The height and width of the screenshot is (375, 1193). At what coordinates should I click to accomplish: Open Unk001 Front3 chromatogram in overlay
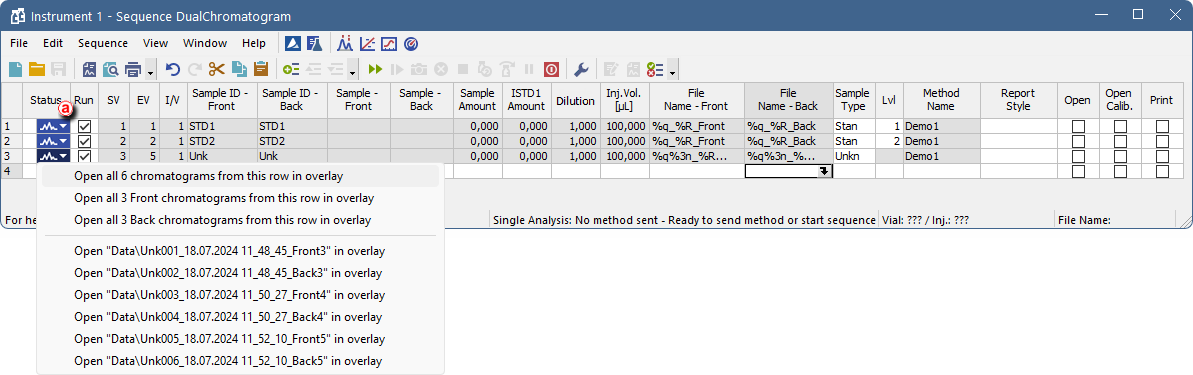(240, 251)
